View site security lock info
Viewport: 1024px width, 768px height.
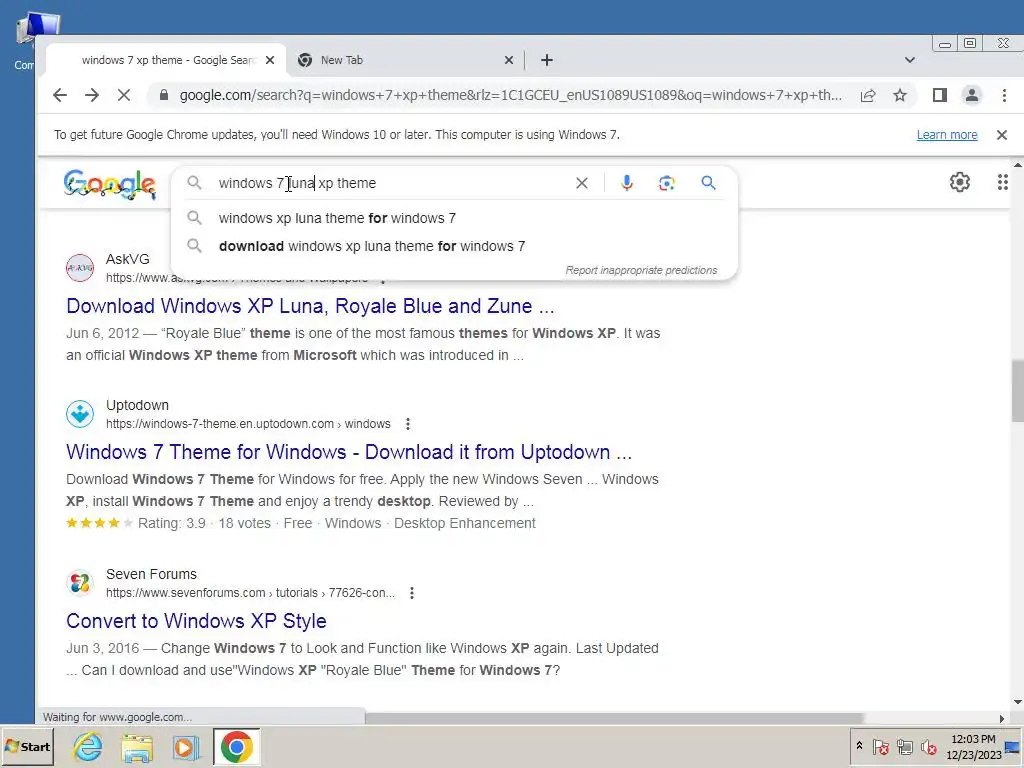pos(164,95)
